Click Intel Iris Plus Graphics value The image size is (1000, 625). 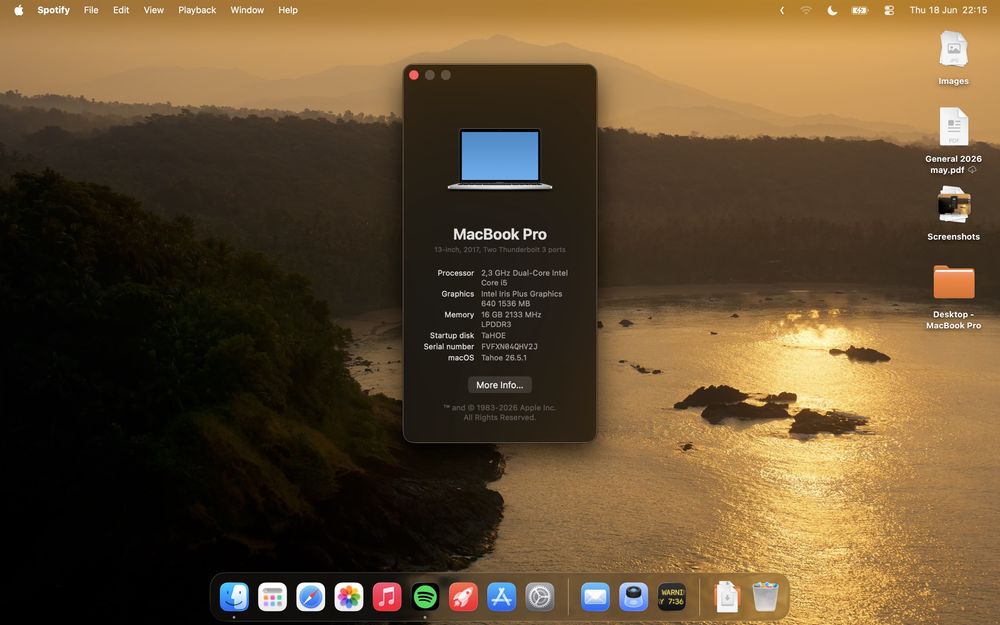tap(522, 298)
